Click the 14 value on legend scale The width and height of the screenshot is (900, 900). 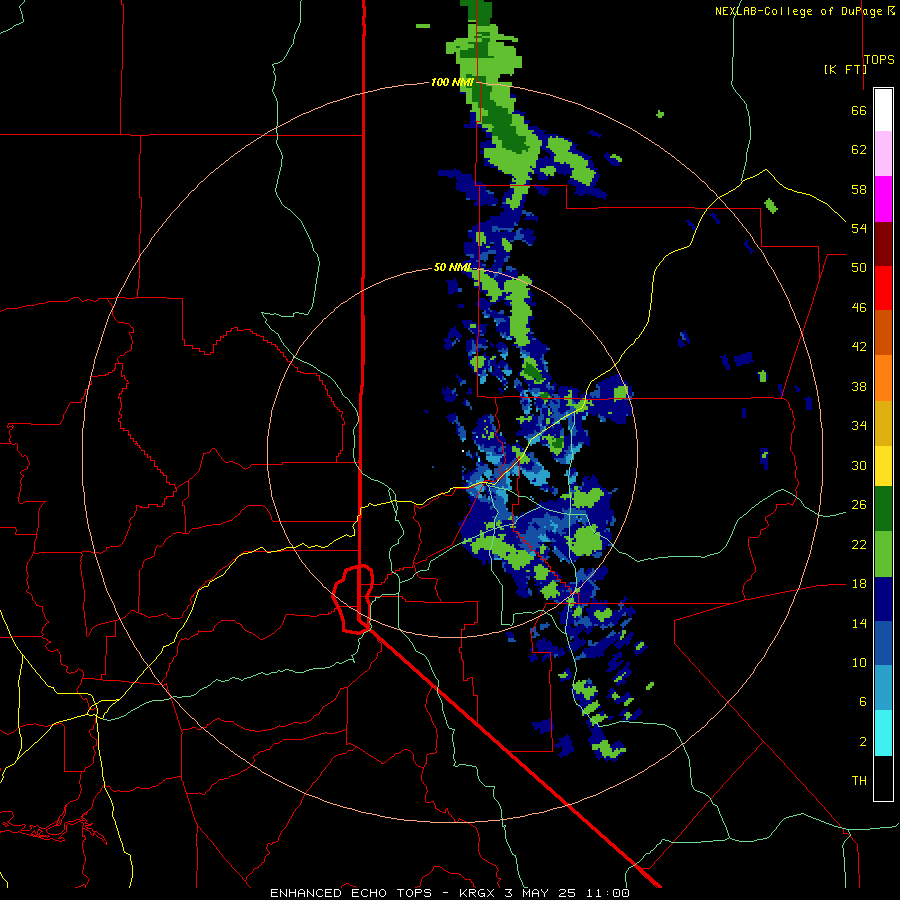(x=859, y=623)
